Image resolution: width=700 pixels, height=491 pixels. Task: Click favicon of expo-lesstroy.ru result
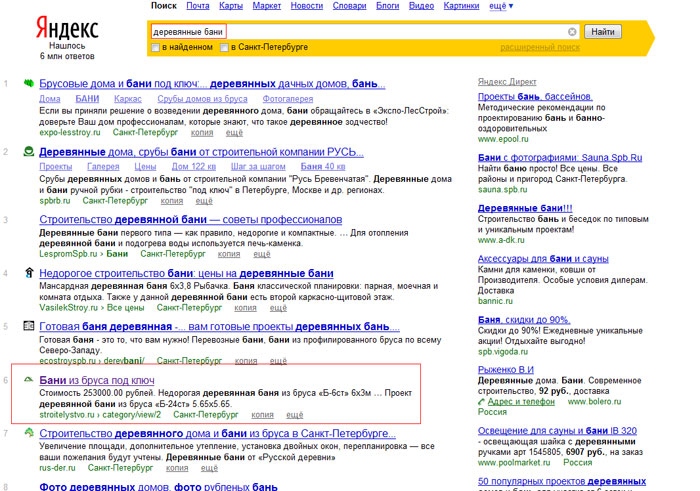(29, 83)
